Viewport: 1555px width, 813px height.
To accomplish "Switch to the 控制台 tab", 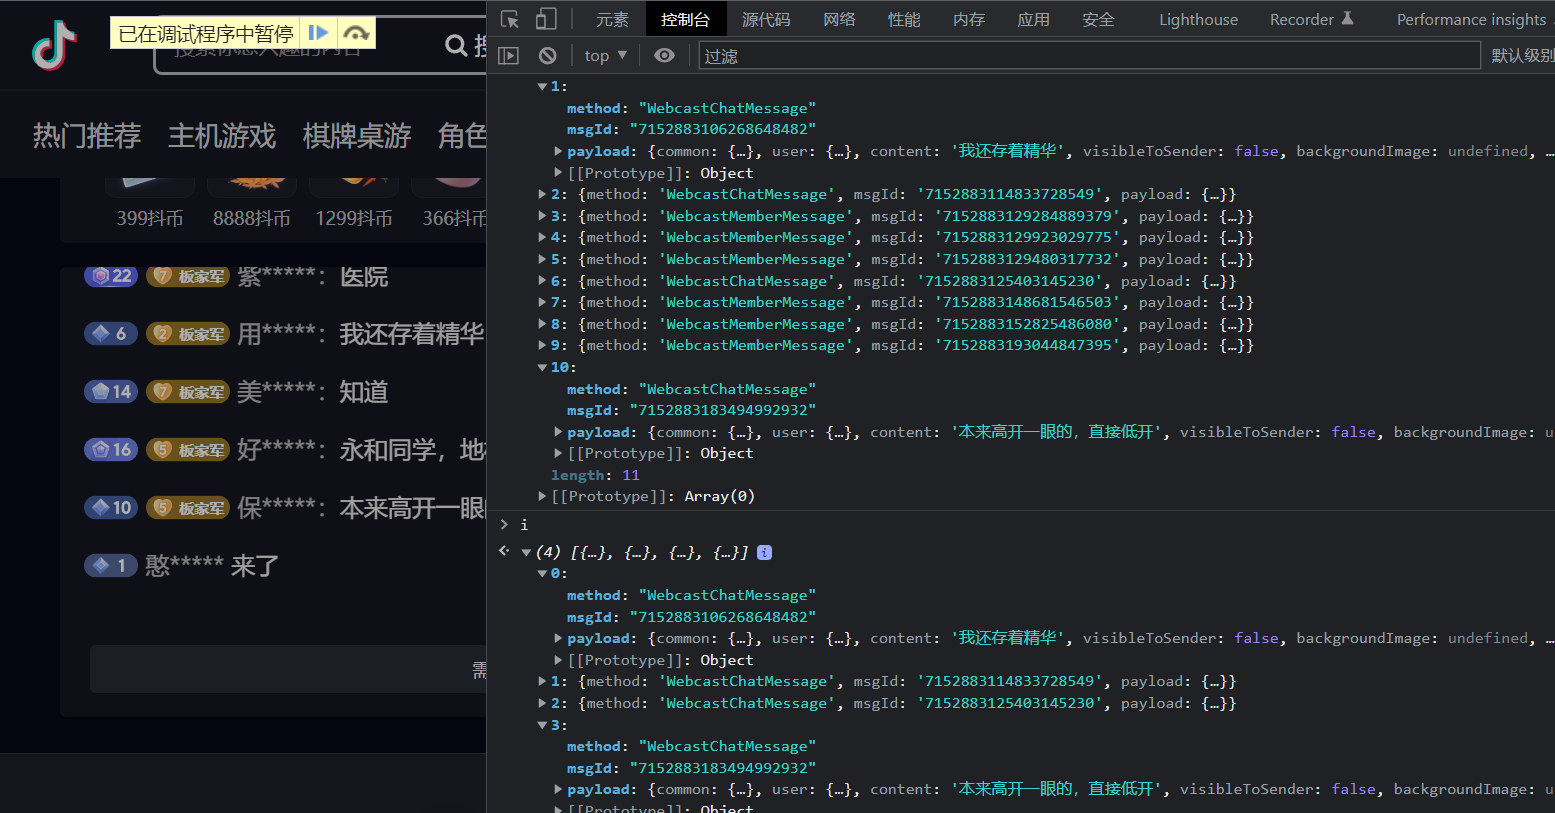I will coord(685,19).
